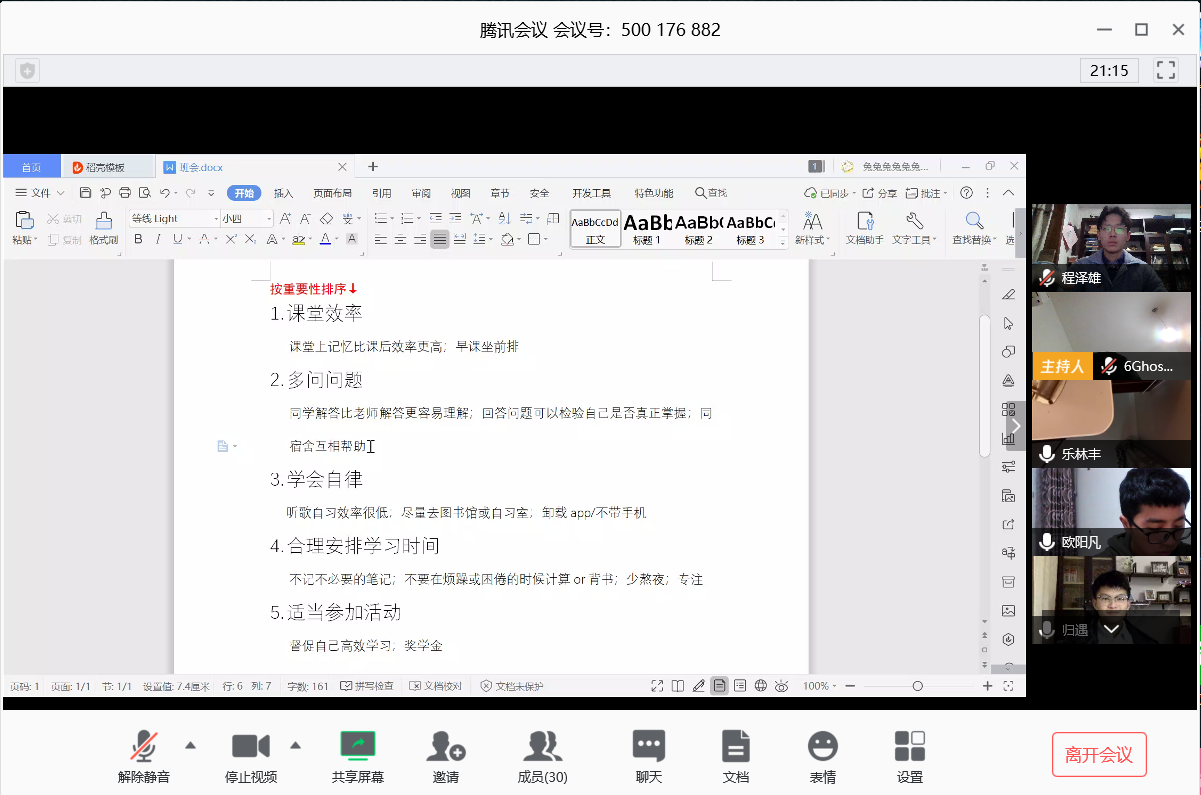The height and width of the screenshot is (795, 1201).
Task: Collapse the participant video sidebar arrow
Action: 1015,427
